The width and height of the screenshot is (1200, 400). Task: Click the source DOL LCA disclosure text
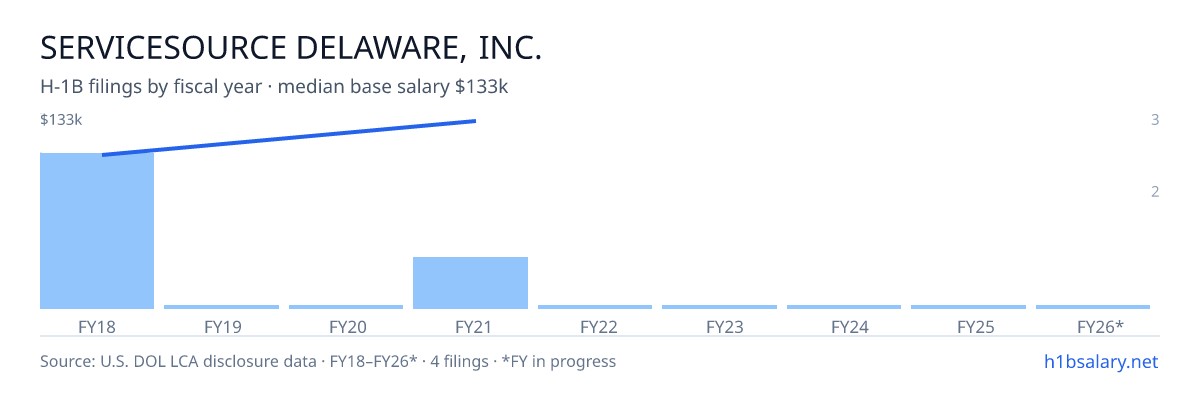(328, 361)
